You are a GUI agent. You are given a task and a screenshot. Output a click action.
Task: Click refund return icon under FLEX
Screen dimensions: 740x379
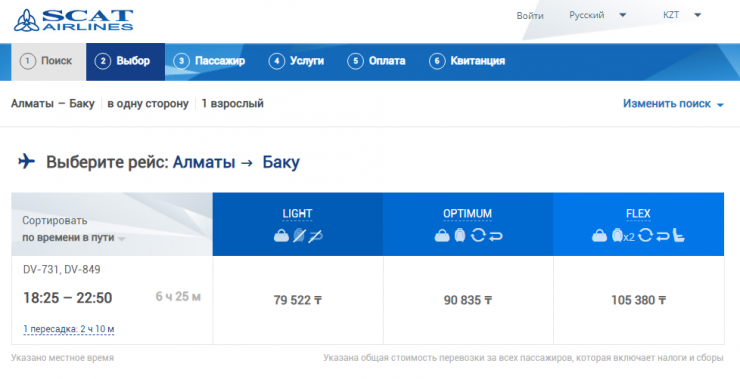coord(663,236)
